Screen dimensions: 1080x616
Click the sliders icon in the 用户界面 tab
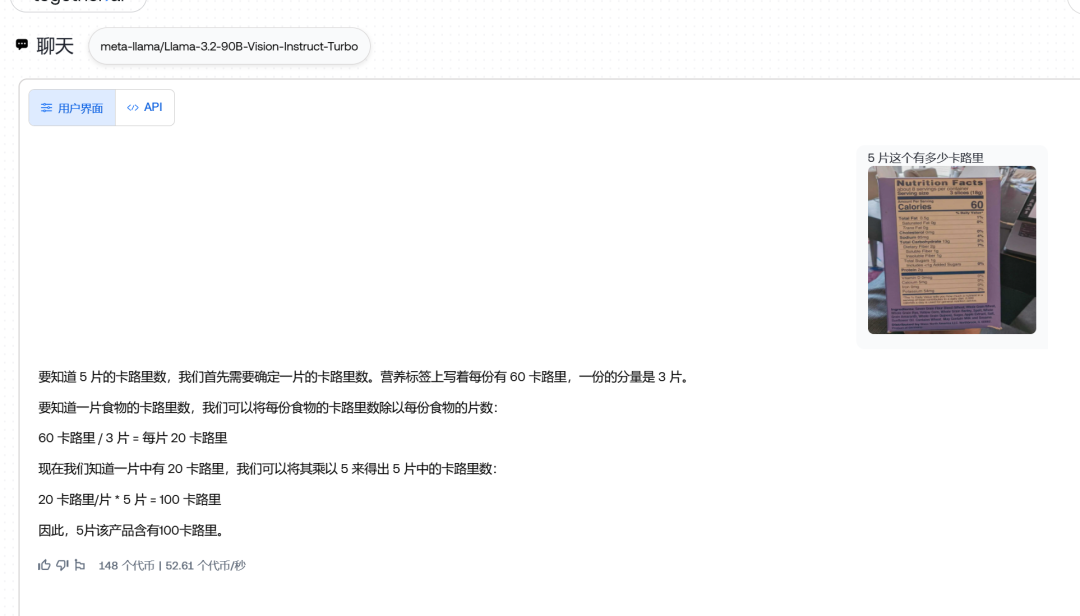tap(46, 107)
